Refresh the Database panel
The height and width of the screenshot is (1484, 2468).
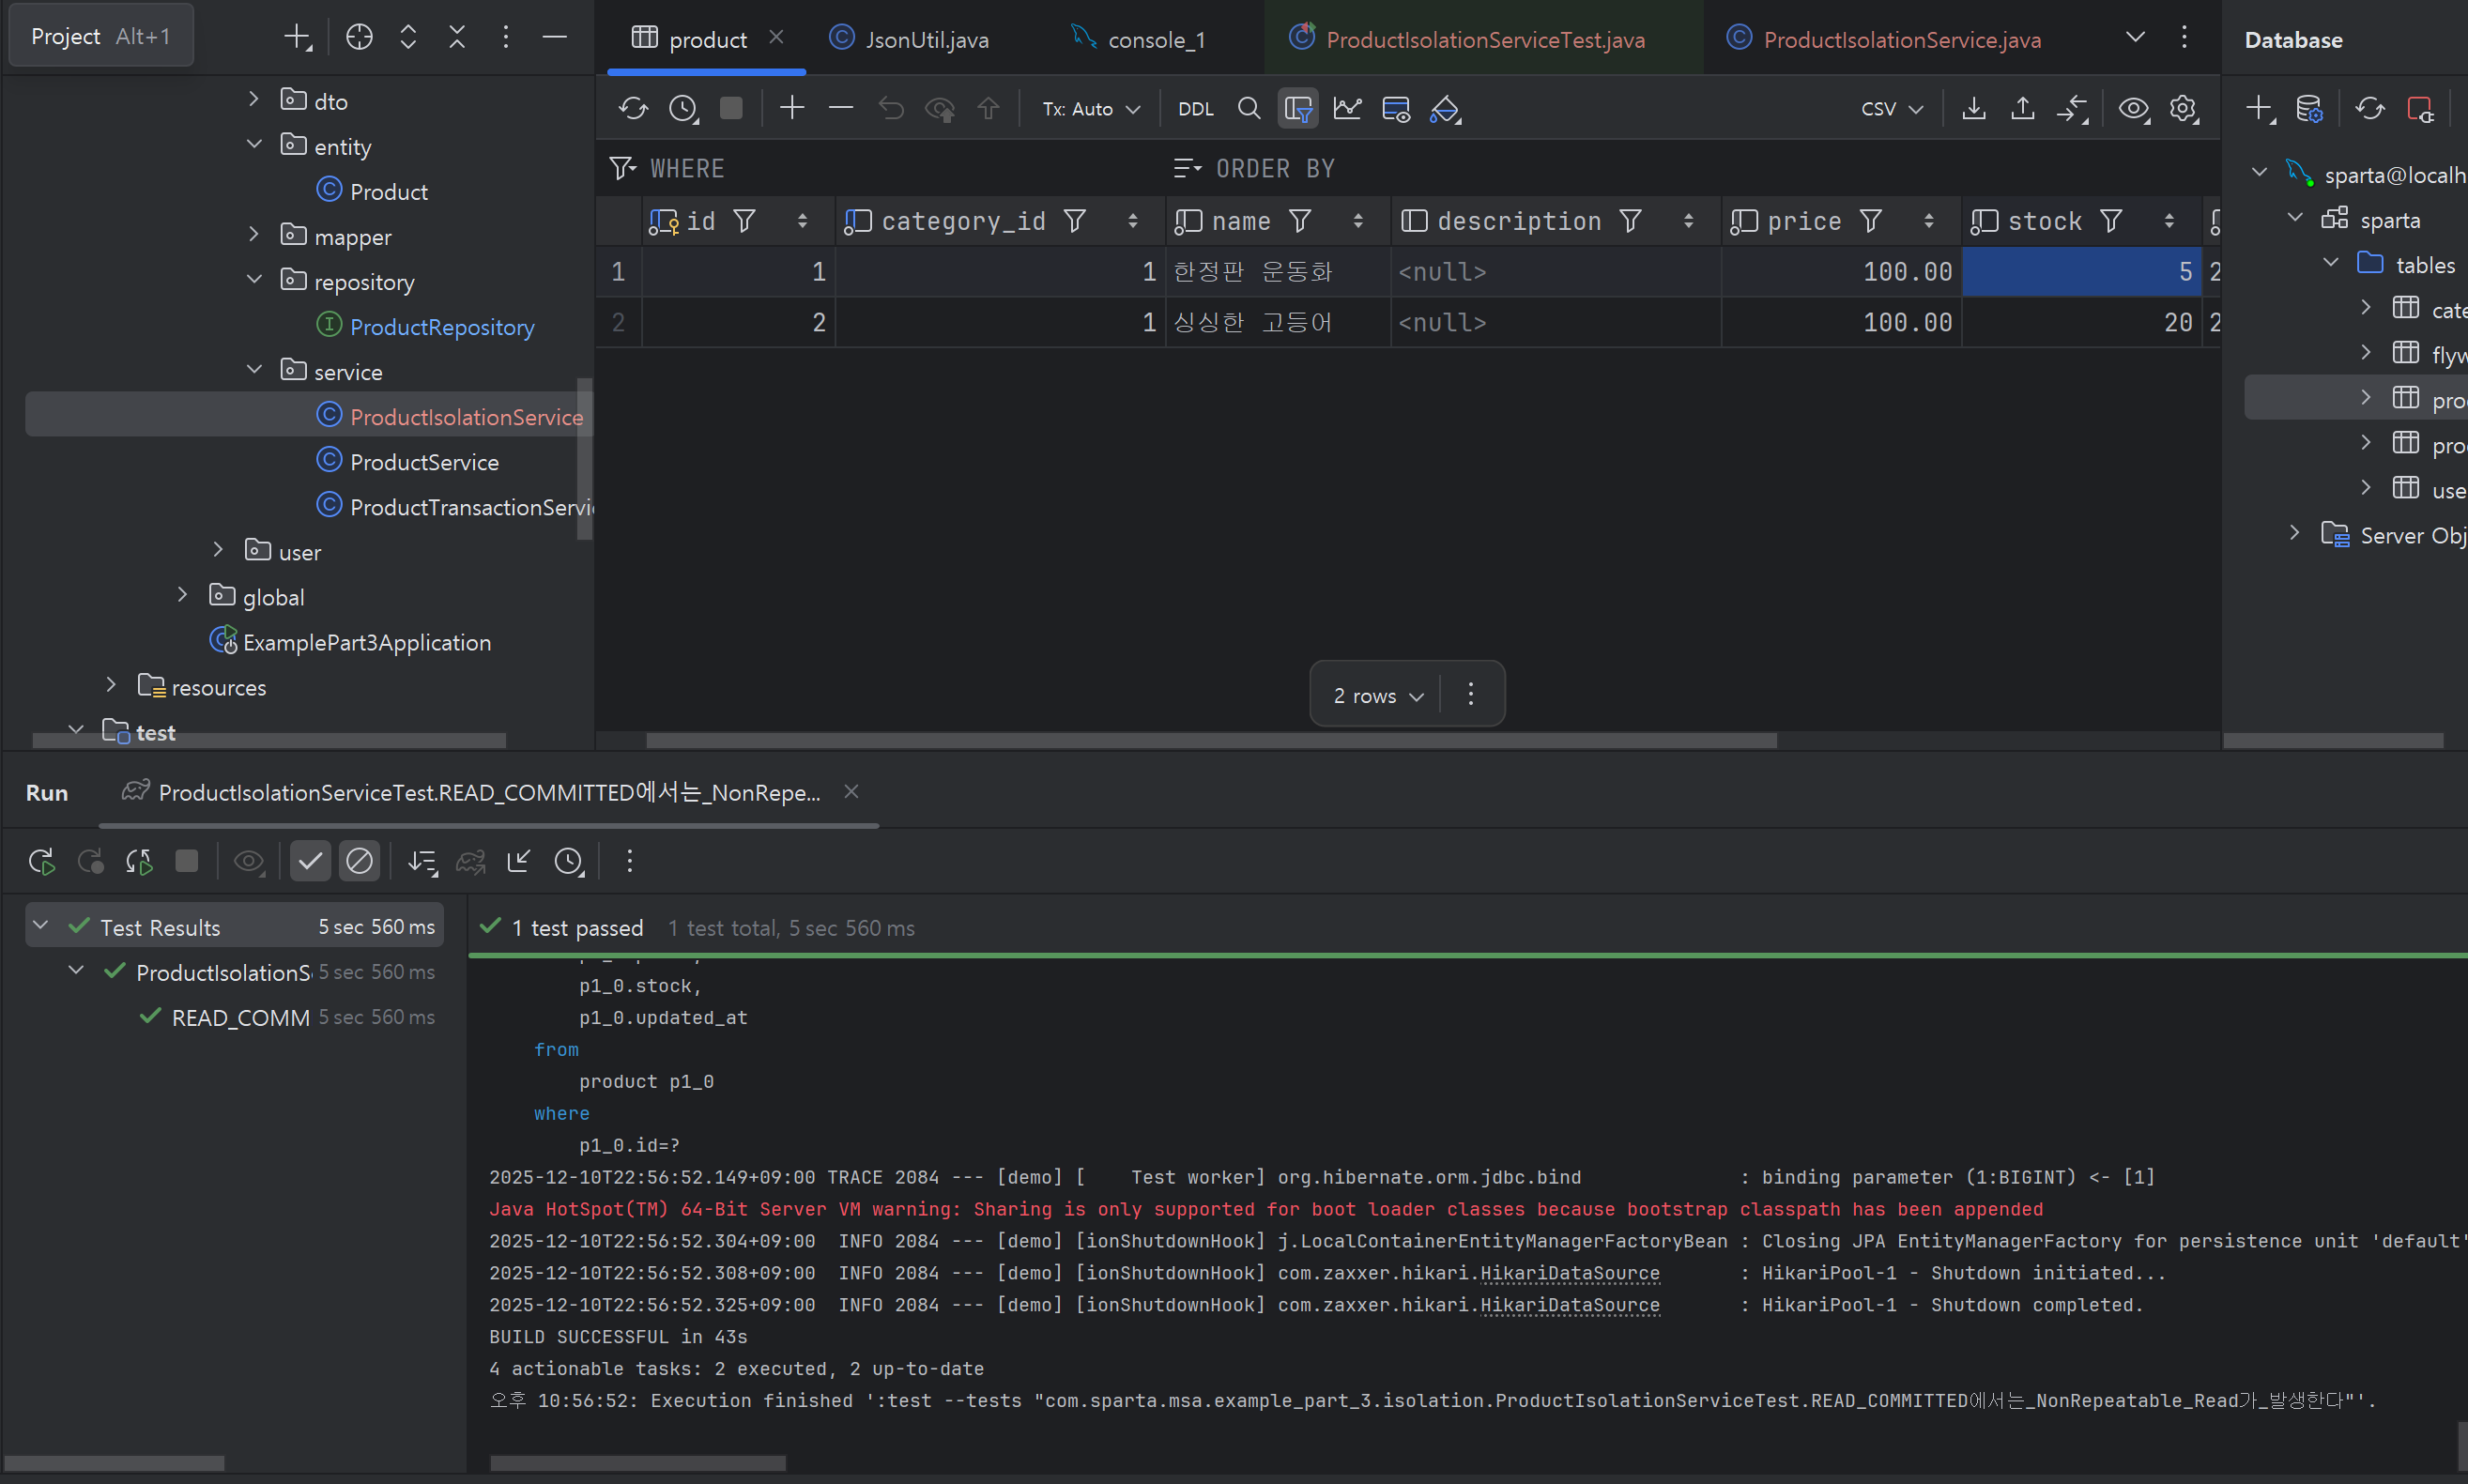[2370, 108]
